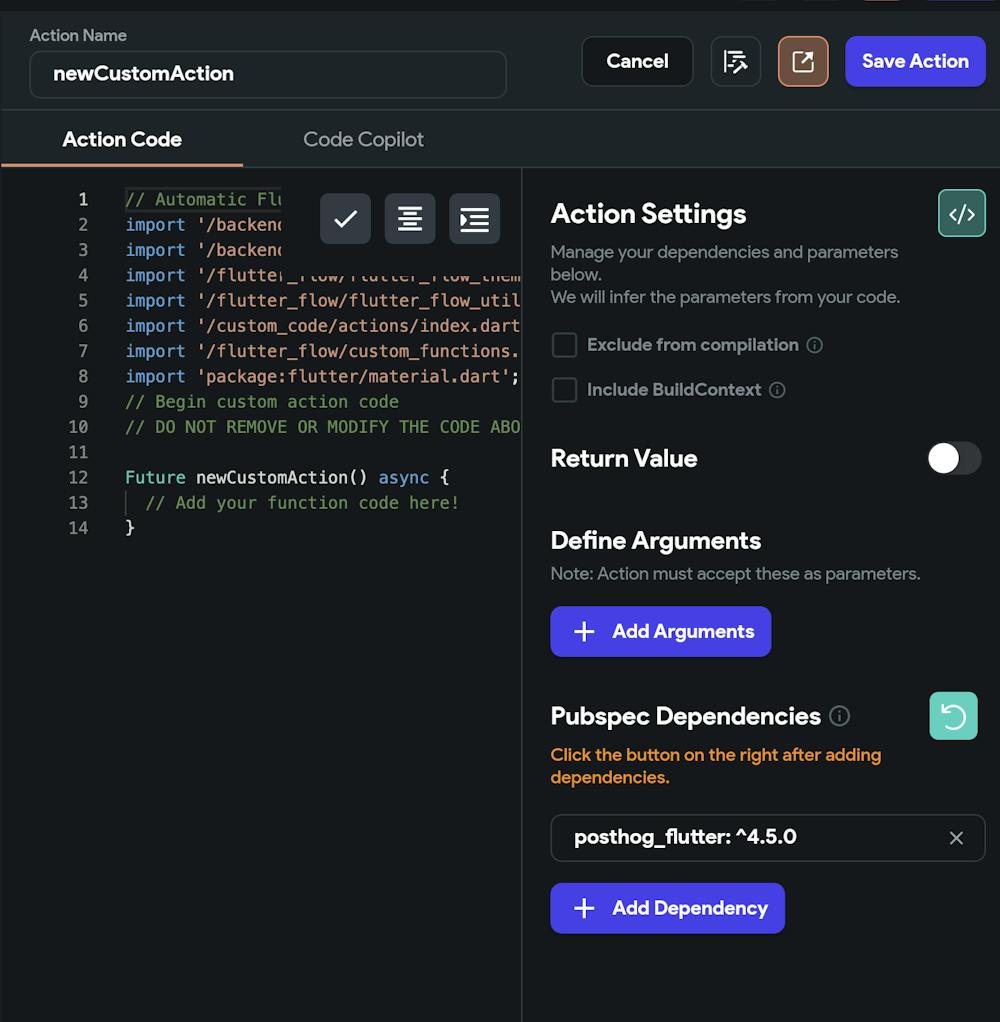1000x1022 pixels.
Task: Click the Add Arguments button
Action: pos(660,632)
